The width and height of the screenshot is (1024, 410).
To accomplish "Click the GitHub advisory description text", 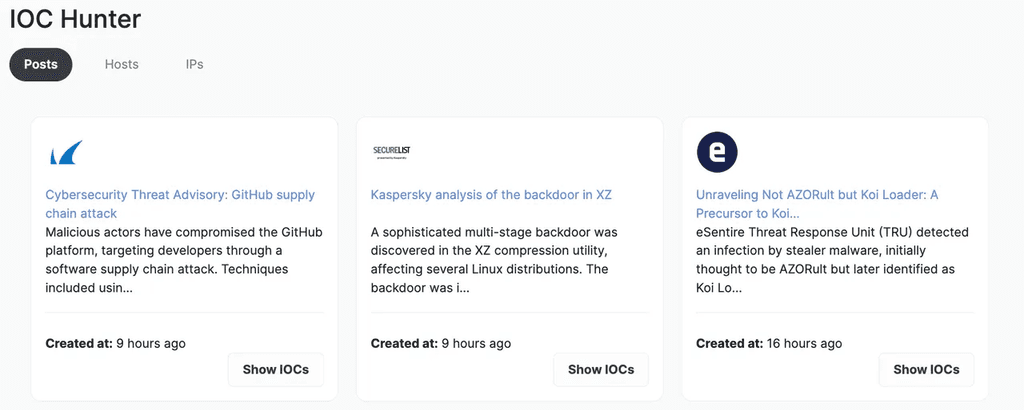I will pyautogui.click(x=184, y=259).
